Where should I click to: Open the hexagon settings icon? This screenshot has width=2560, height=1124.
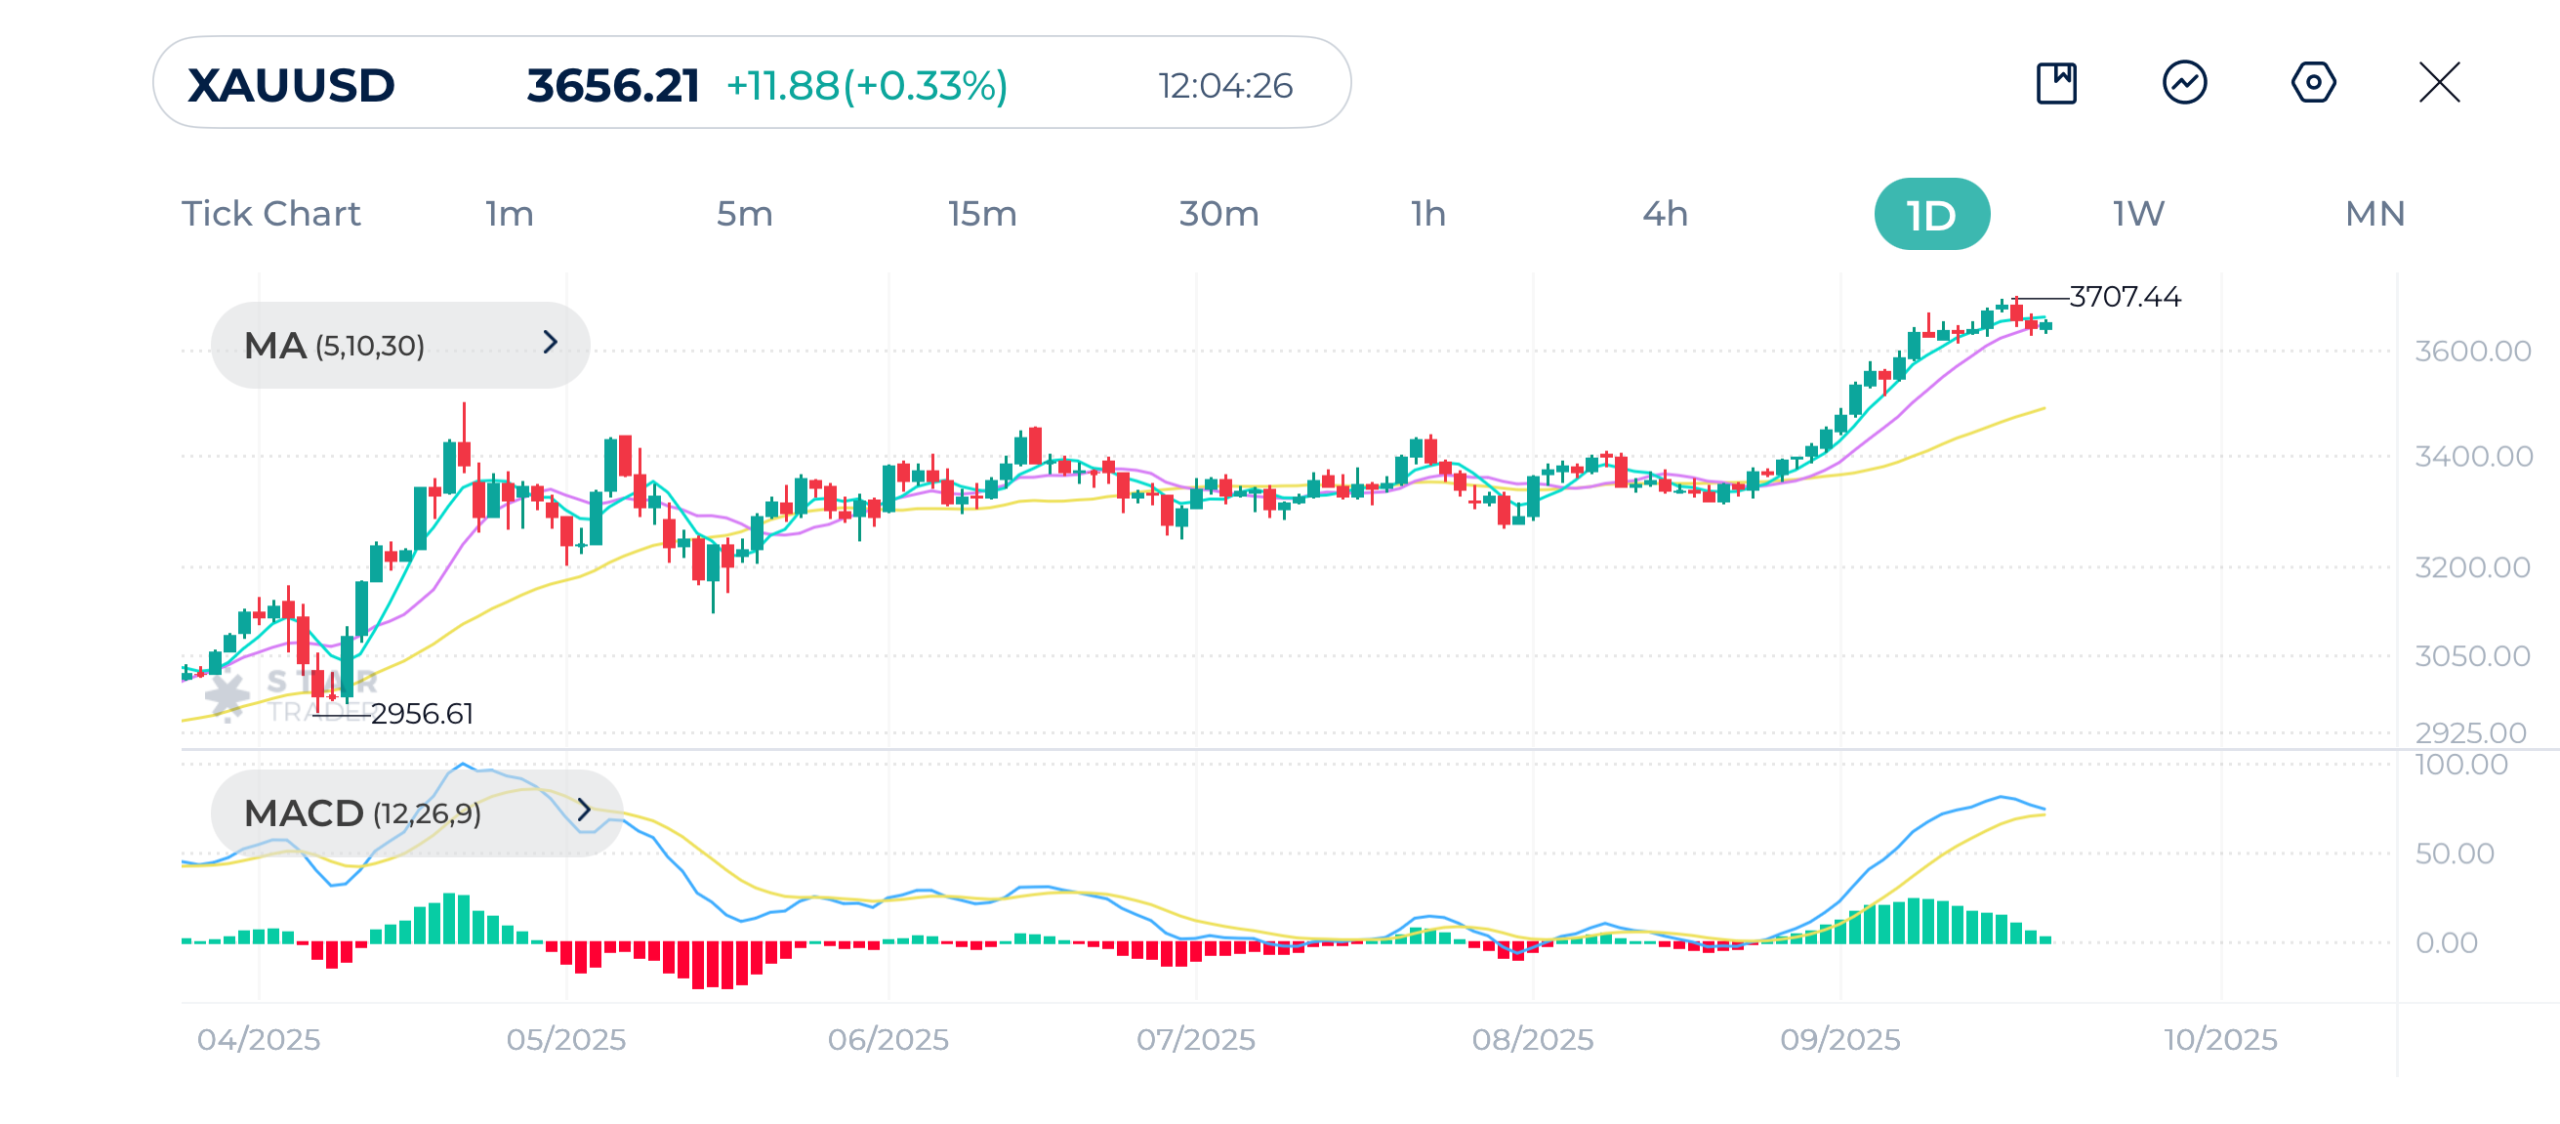2312,83
